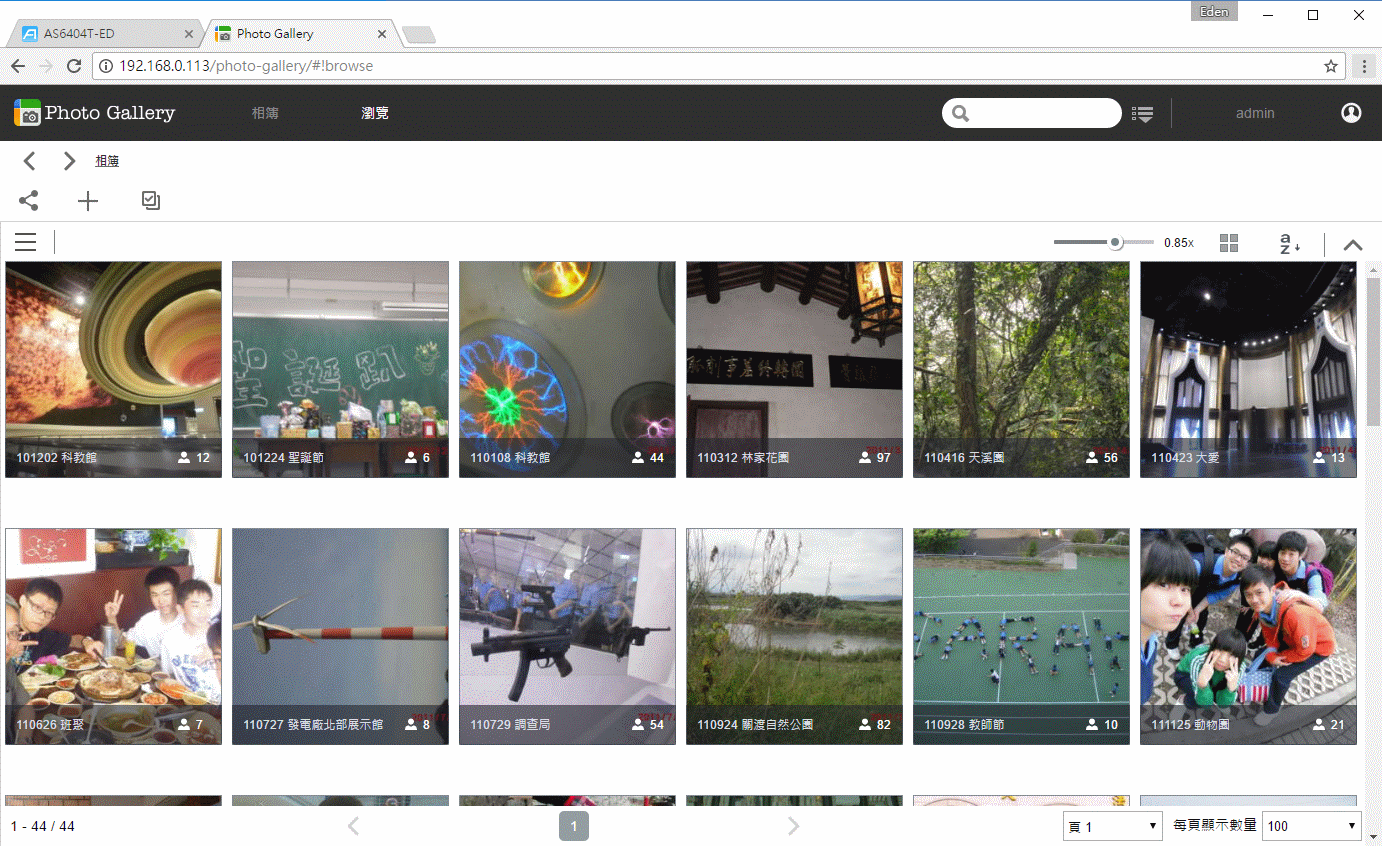The width and height of the screenshot is (1382, 846).
Task: Add a new album with plus icon
Action: click(x=88, y=201)
